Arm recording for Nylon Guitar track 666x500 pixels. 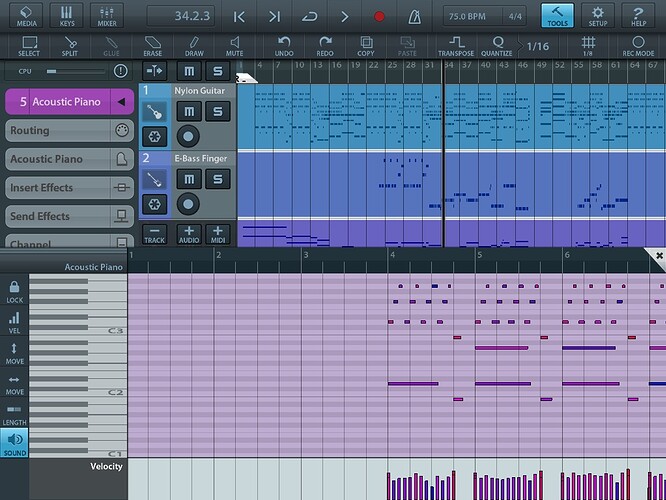[188, 136]
